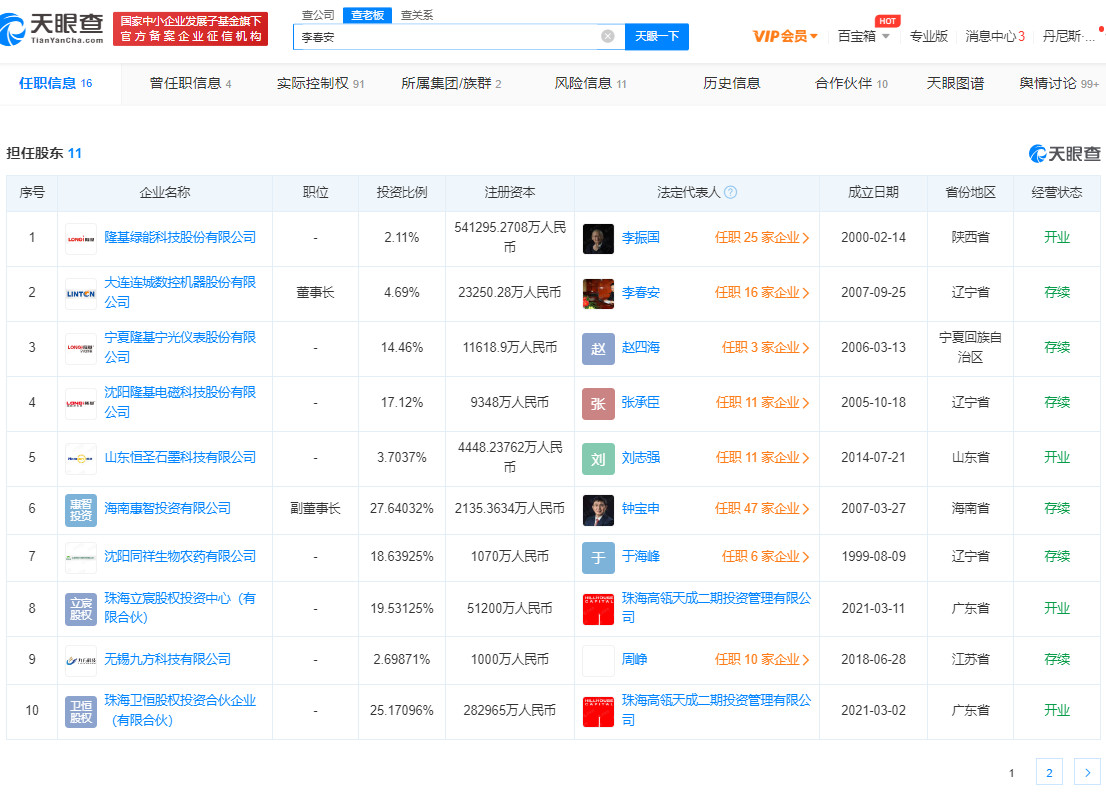Open the 百宝箱 dropdown menu
Viewport: 1106px width, 794px height.
(x=863, y=36)
